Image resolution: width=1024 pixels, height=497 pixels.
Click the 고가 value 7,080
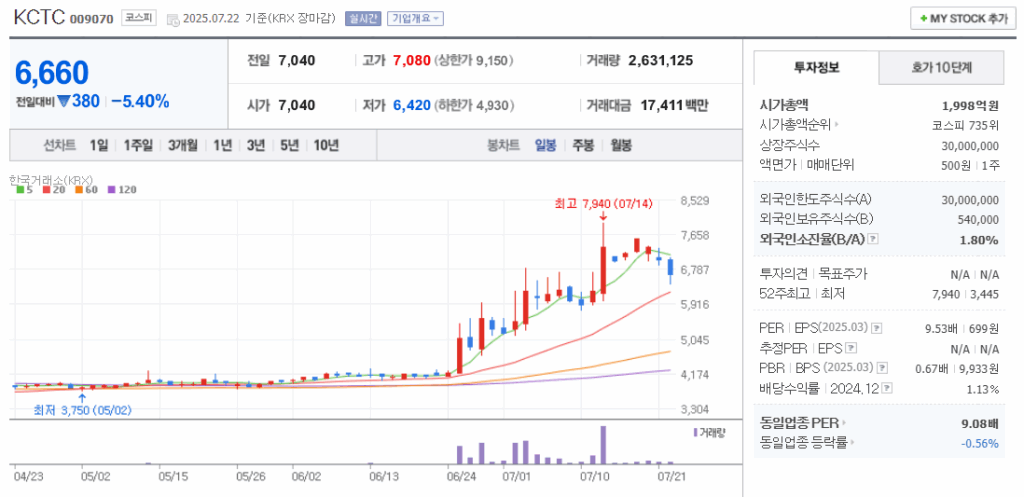[x=411, y=61]
